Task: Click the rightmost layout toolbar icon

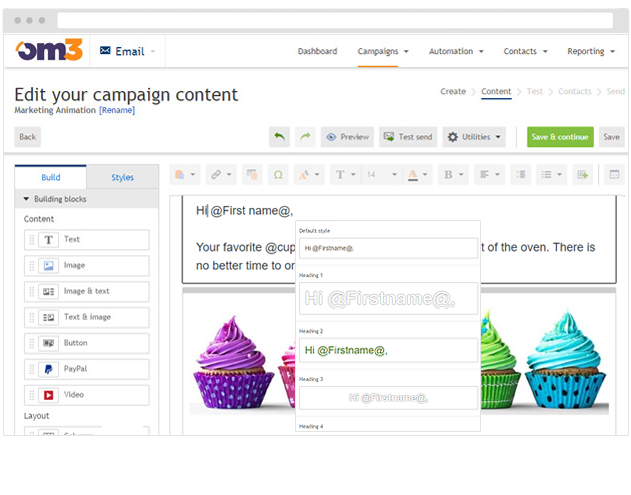Action: (614, 174)
